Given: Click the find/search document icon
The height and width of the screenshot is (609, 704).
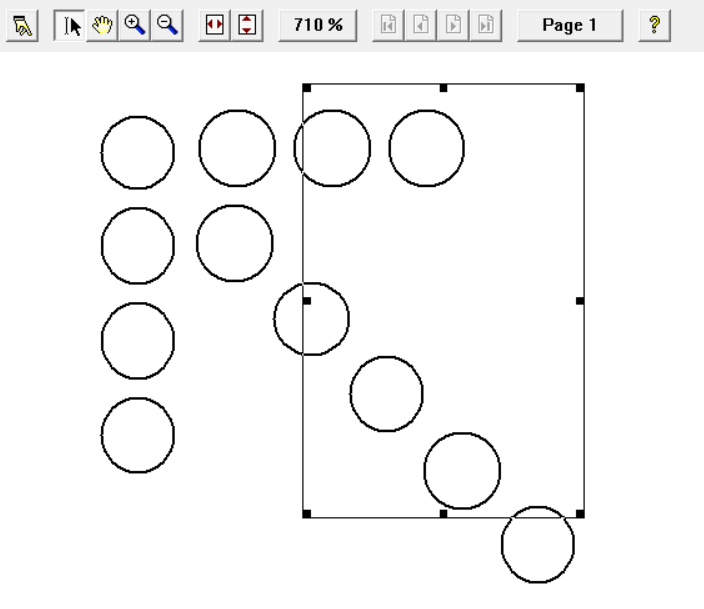Looking at the screenshot, I should 22,25.
